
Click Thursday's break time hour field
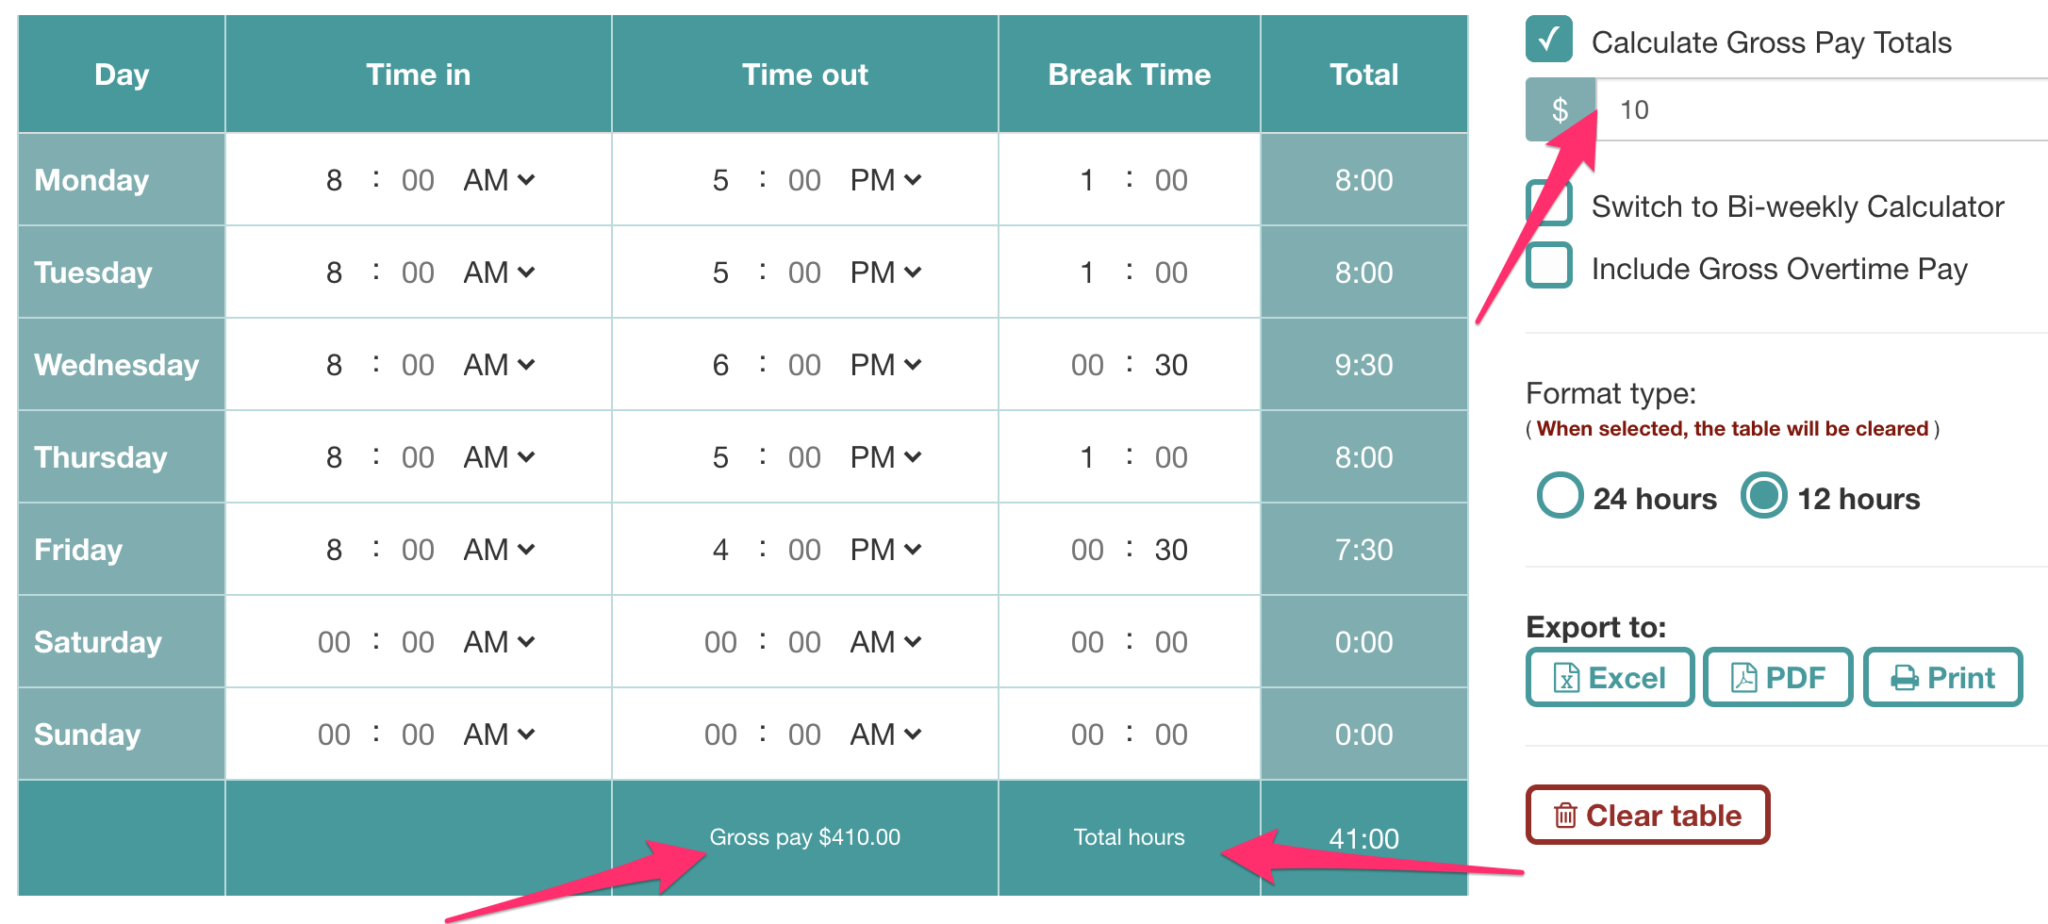coord(1086,457)
